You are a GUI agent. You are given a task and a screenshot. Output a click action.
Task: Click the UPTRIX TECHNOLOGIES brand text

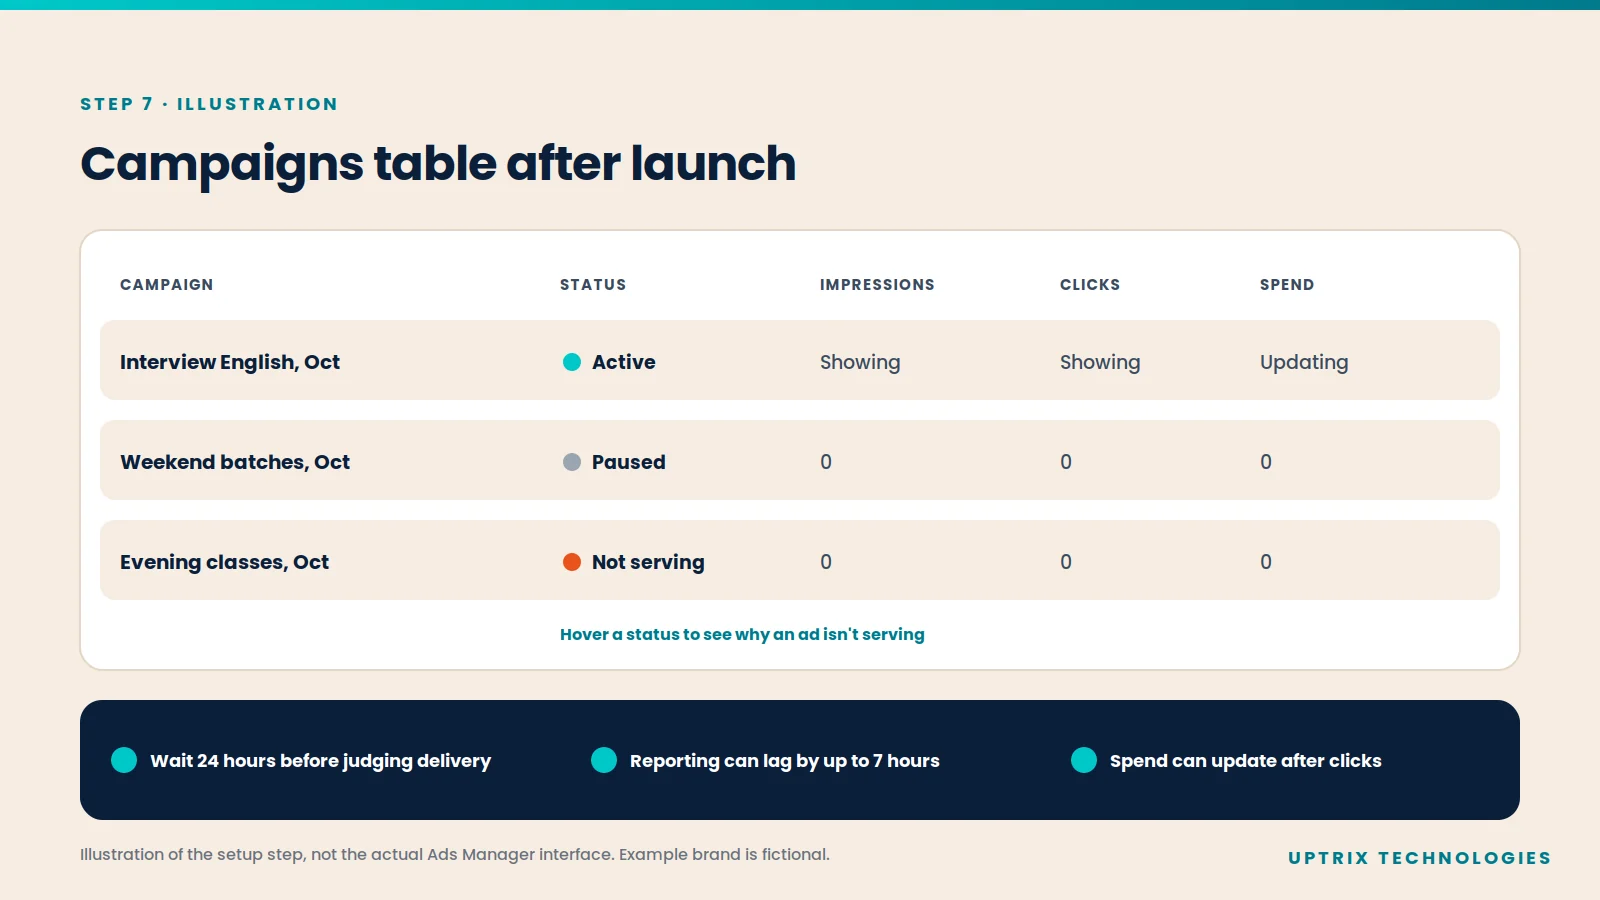(x=1420, y=858)
